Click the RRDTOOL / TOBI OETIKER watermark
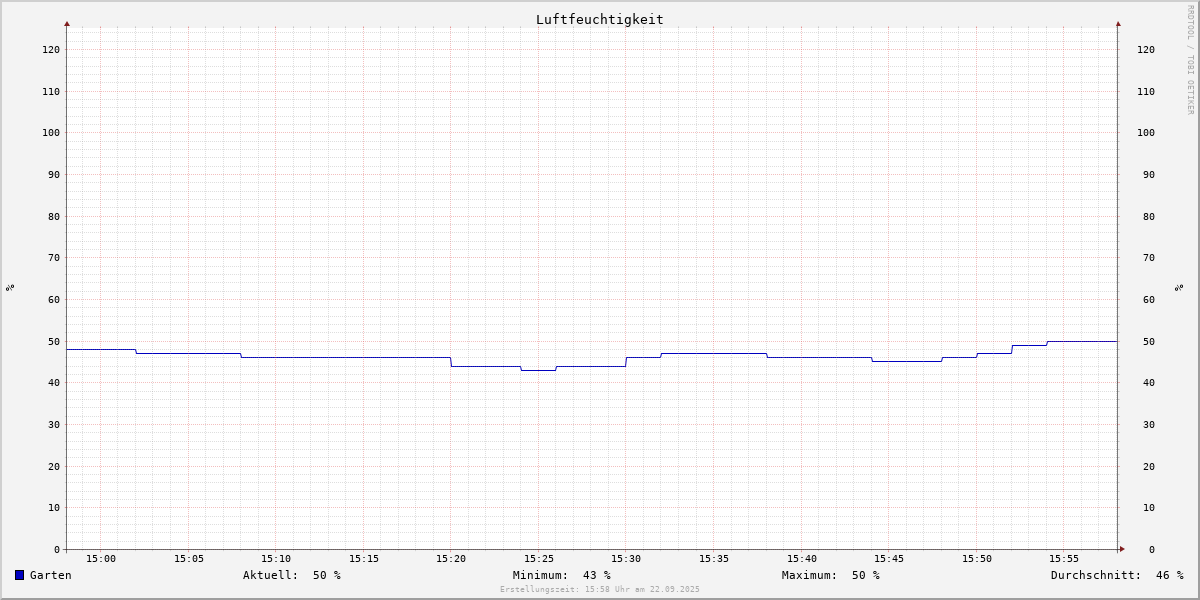Image resolution: width=1200 pixels, height=600 pixels. [1190, 60]
